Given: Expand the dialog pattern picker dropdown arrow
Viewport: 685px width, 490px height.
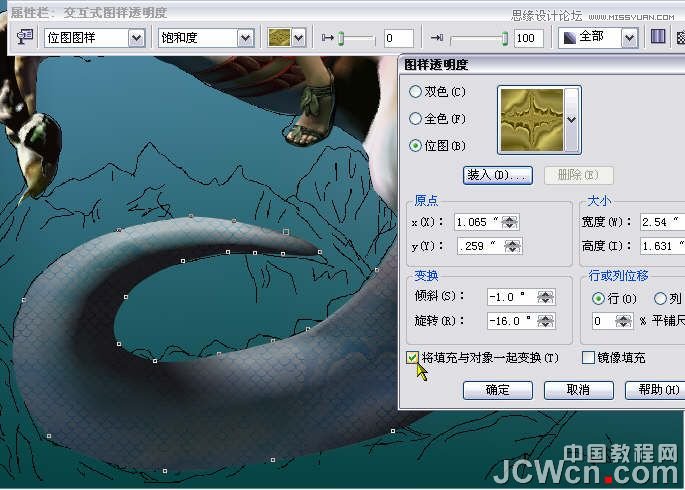Looking at the screenshot, I should [x=571, y=120].
